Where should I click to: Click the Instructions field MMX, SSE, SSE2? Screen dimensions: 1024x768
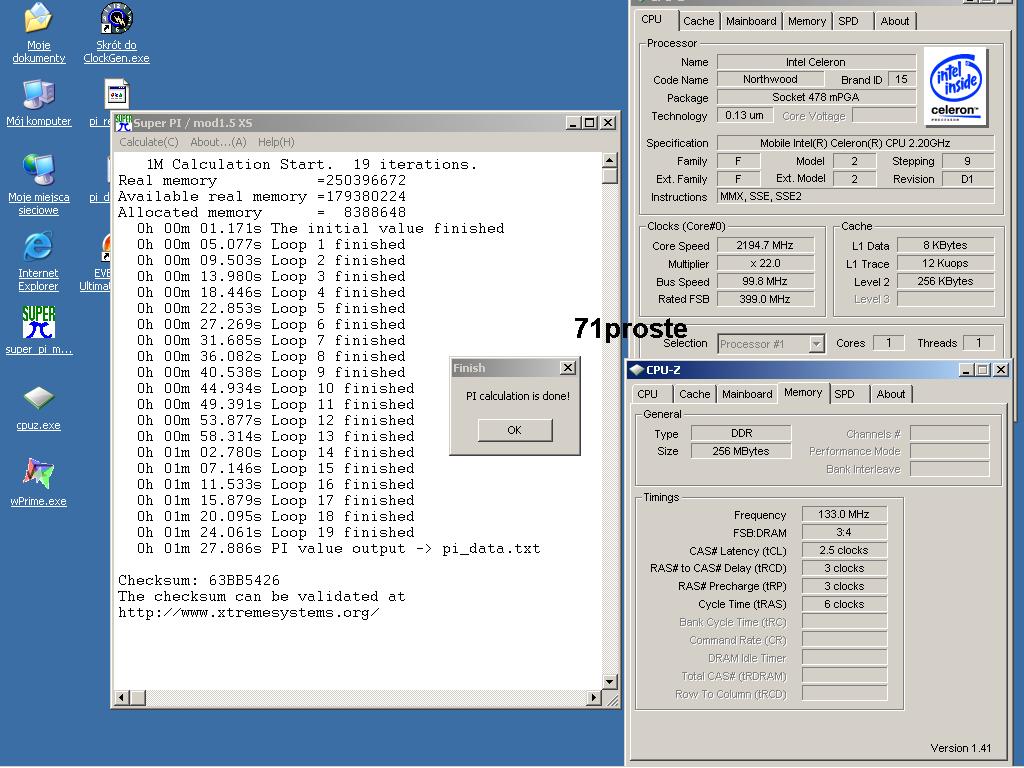[x=856, y=196]
